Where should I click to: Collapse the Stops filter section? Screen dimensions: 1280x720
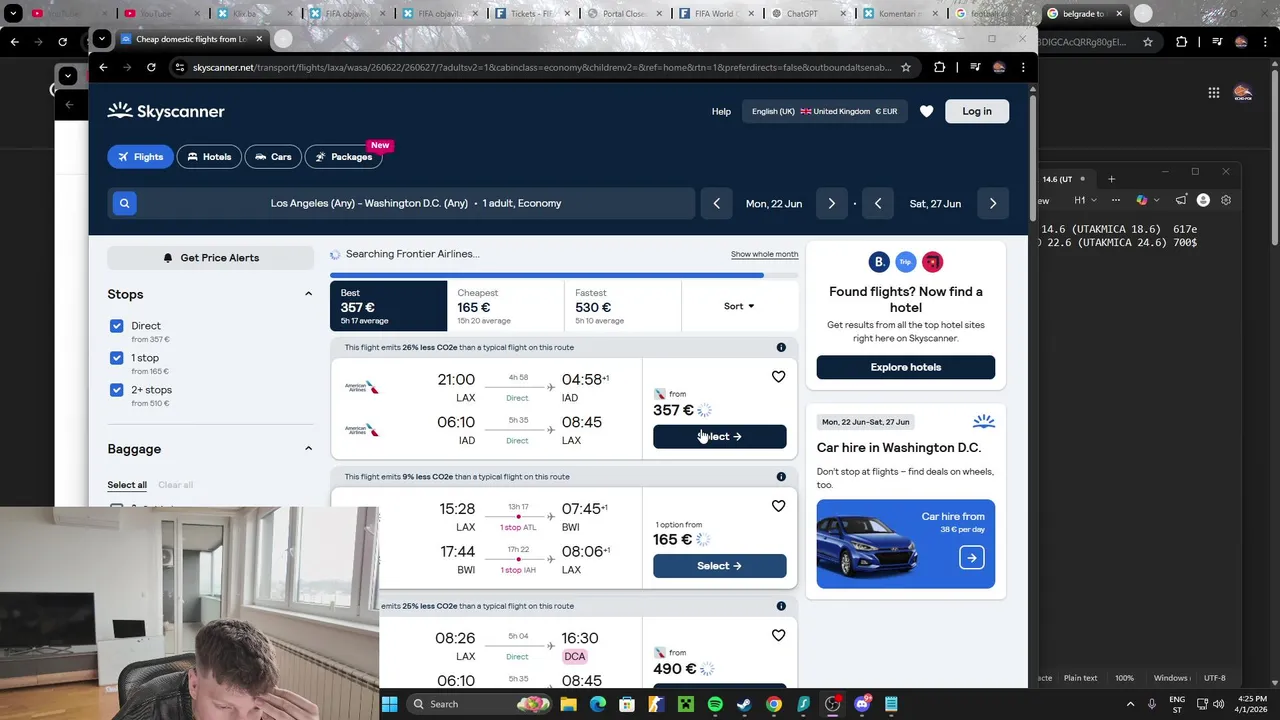pyautogui.click(x=308, y=294)
